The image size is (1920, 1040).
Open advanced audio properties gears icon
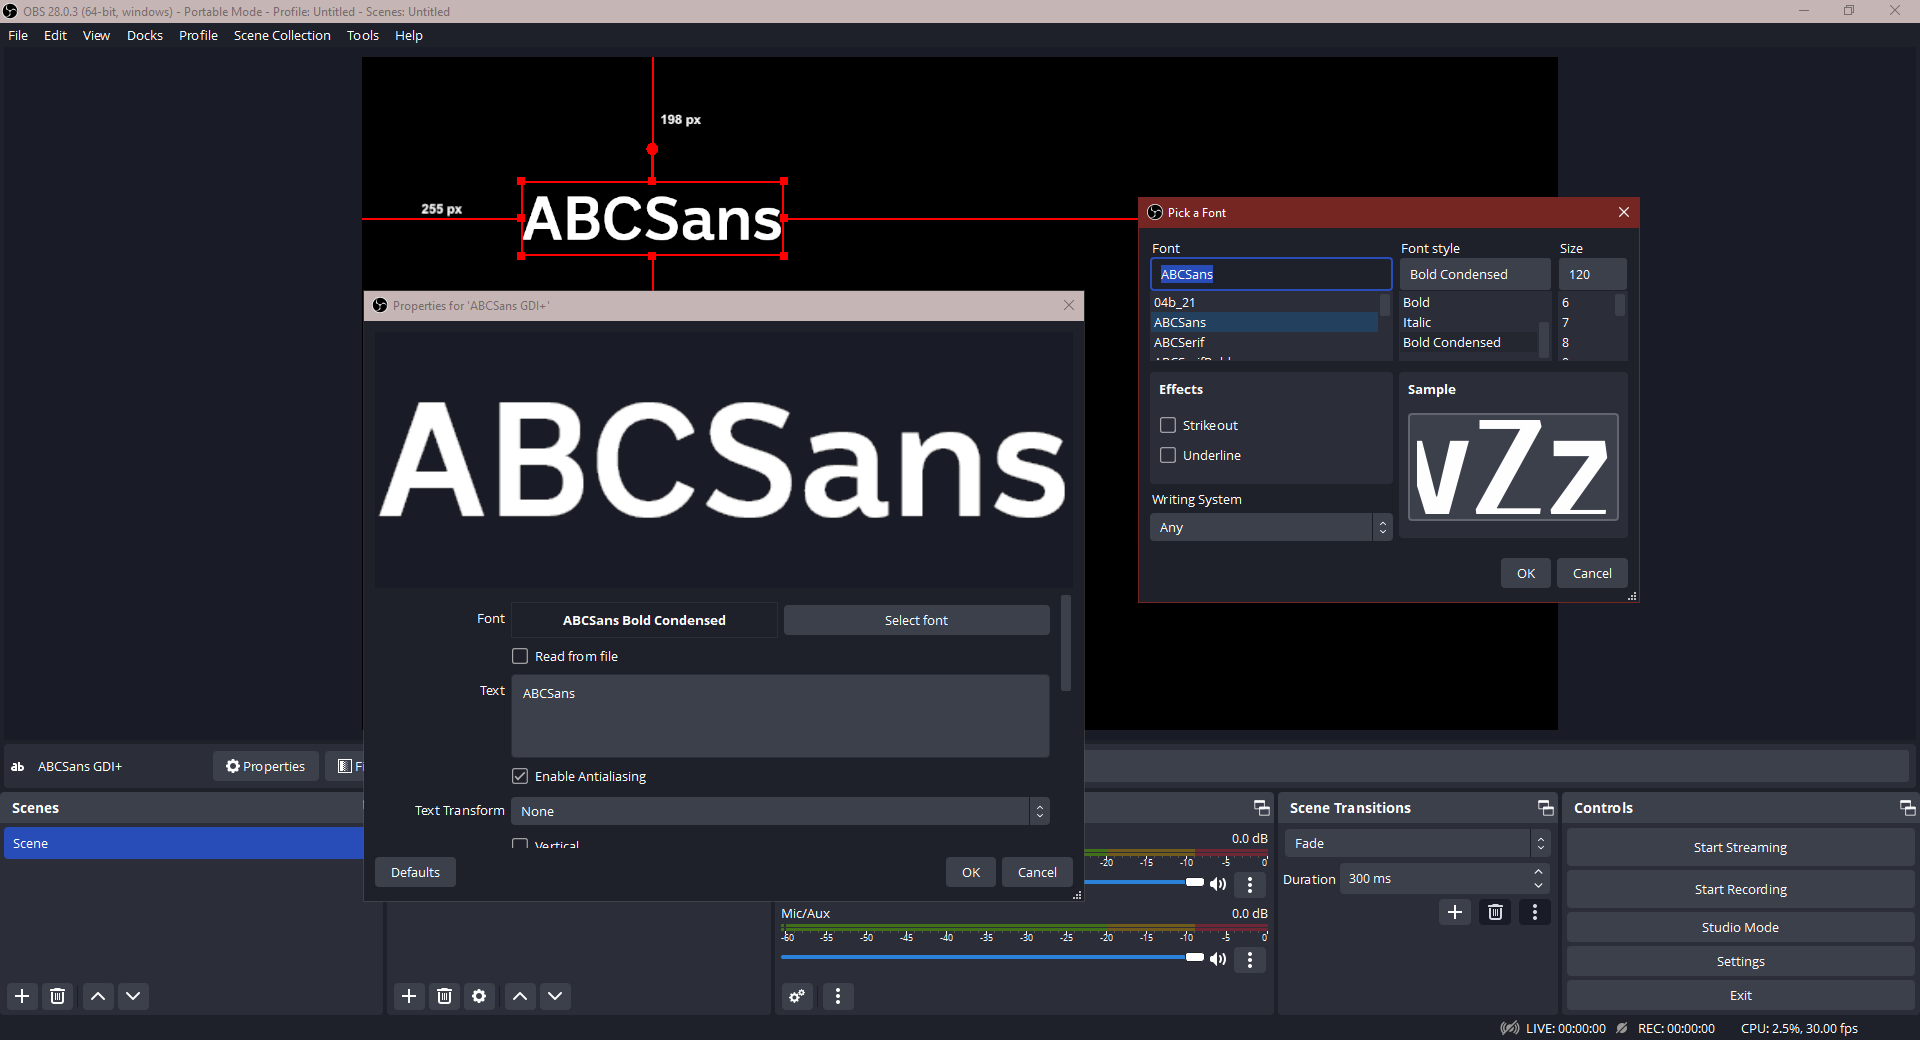click(x=797, y=996)
